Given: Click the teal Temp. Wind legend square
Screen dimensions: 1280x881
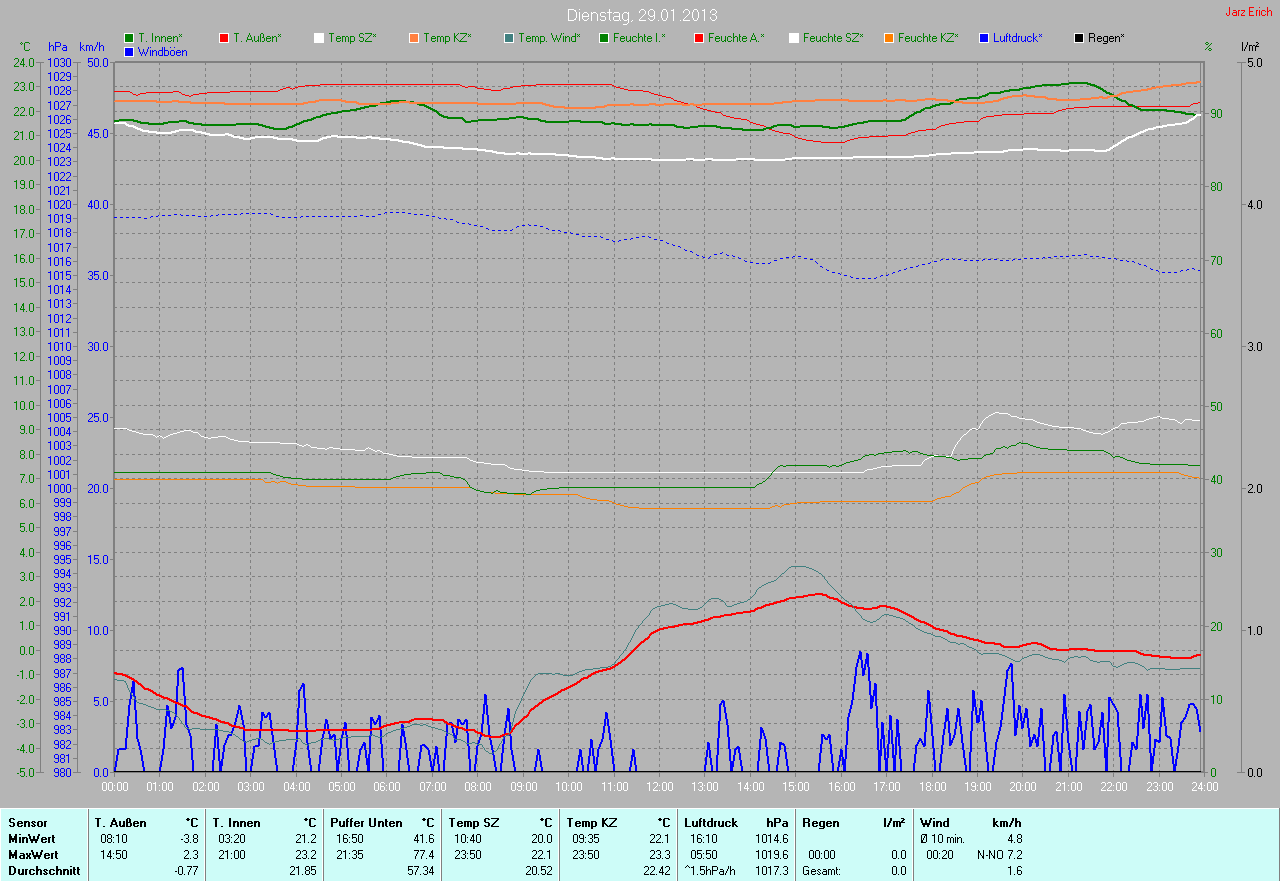Looking at the screenshot, I should pyautogui.click(x=509, y=38).
